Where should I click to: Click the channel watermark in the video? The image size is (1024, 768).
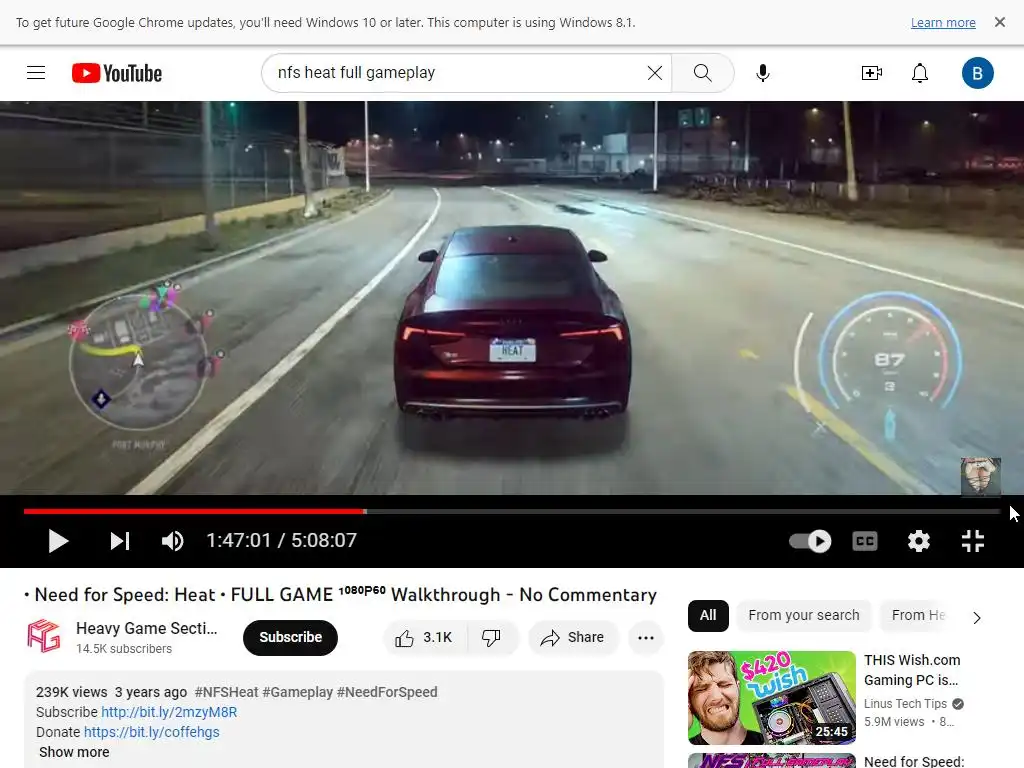tap(980, 476)
